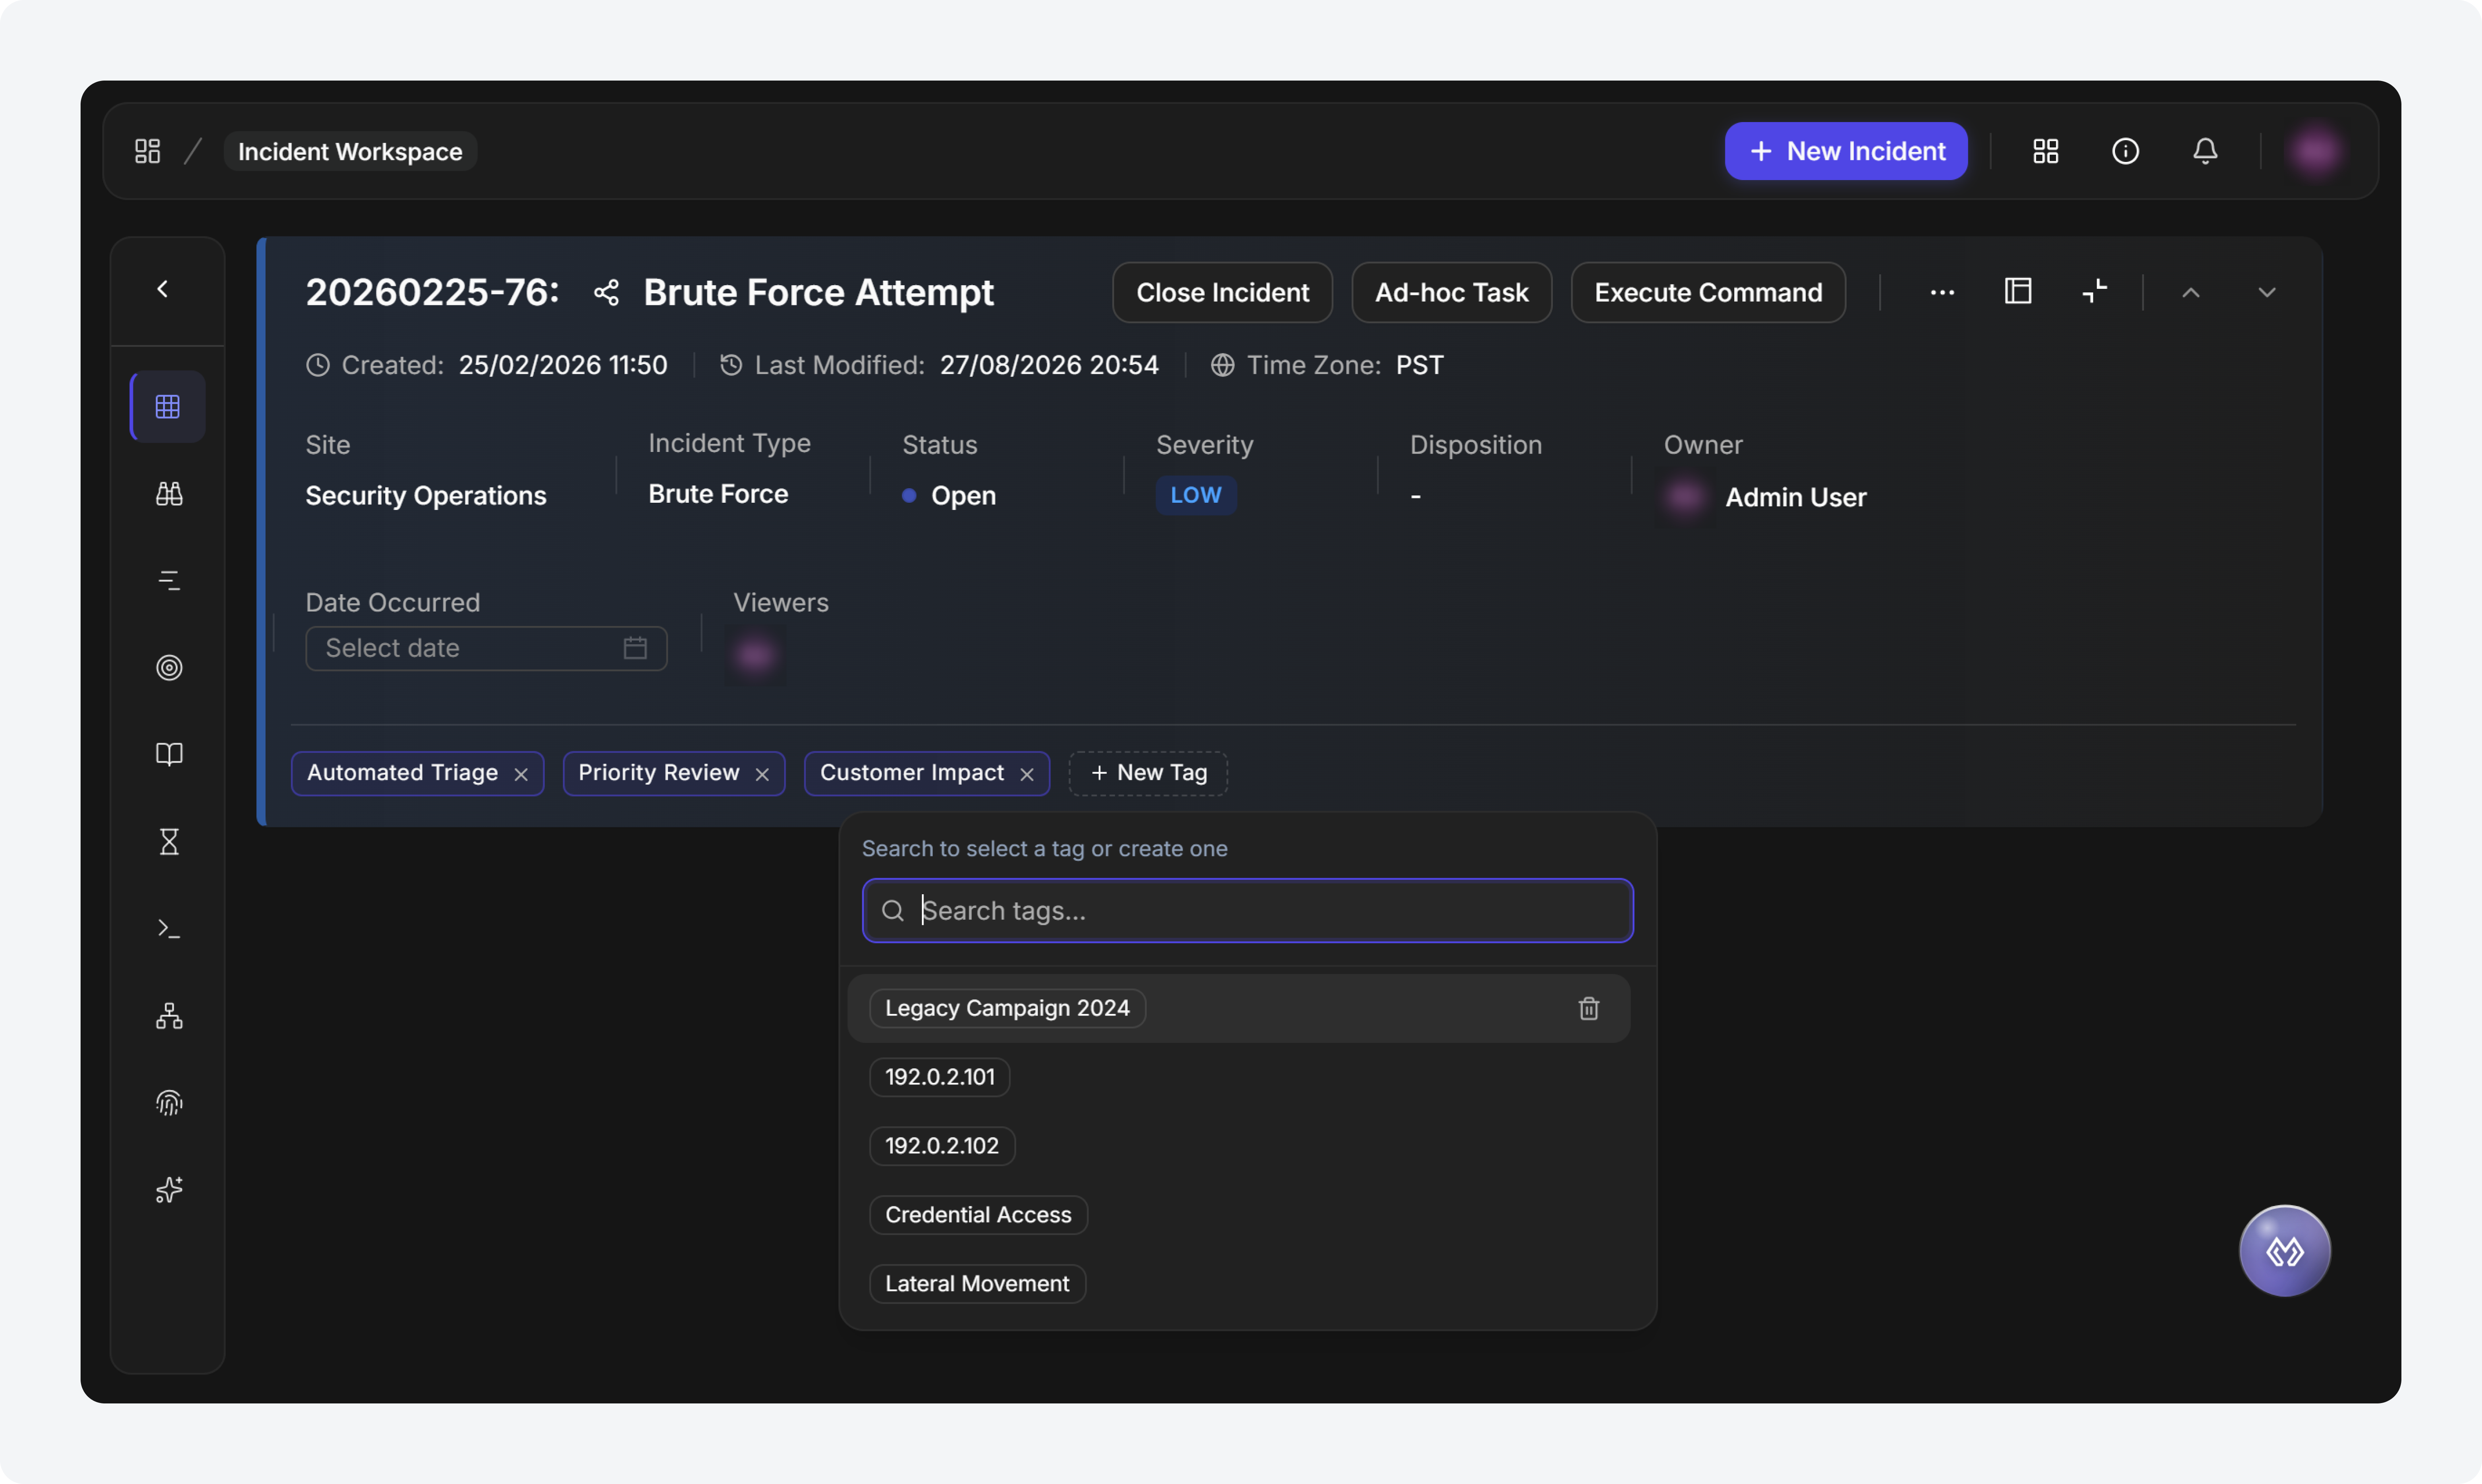Select the table grid view in sidebar
This screenshot has height=1484, width=2482.
click(168, 407)
